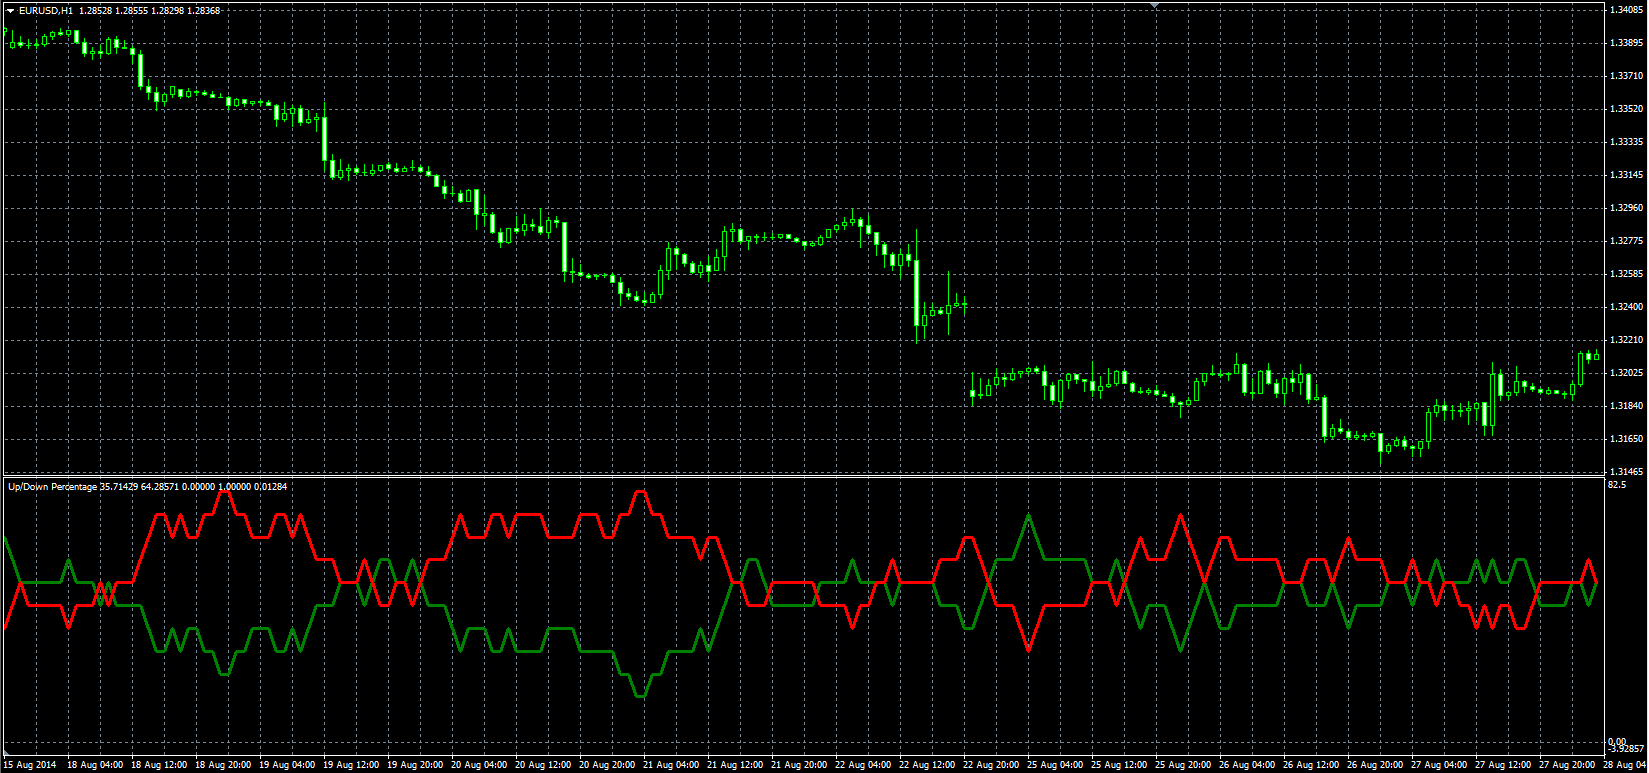Click the 20 Aug 12:00 time label
The image size is (1649, 773).
click(543, 765)
